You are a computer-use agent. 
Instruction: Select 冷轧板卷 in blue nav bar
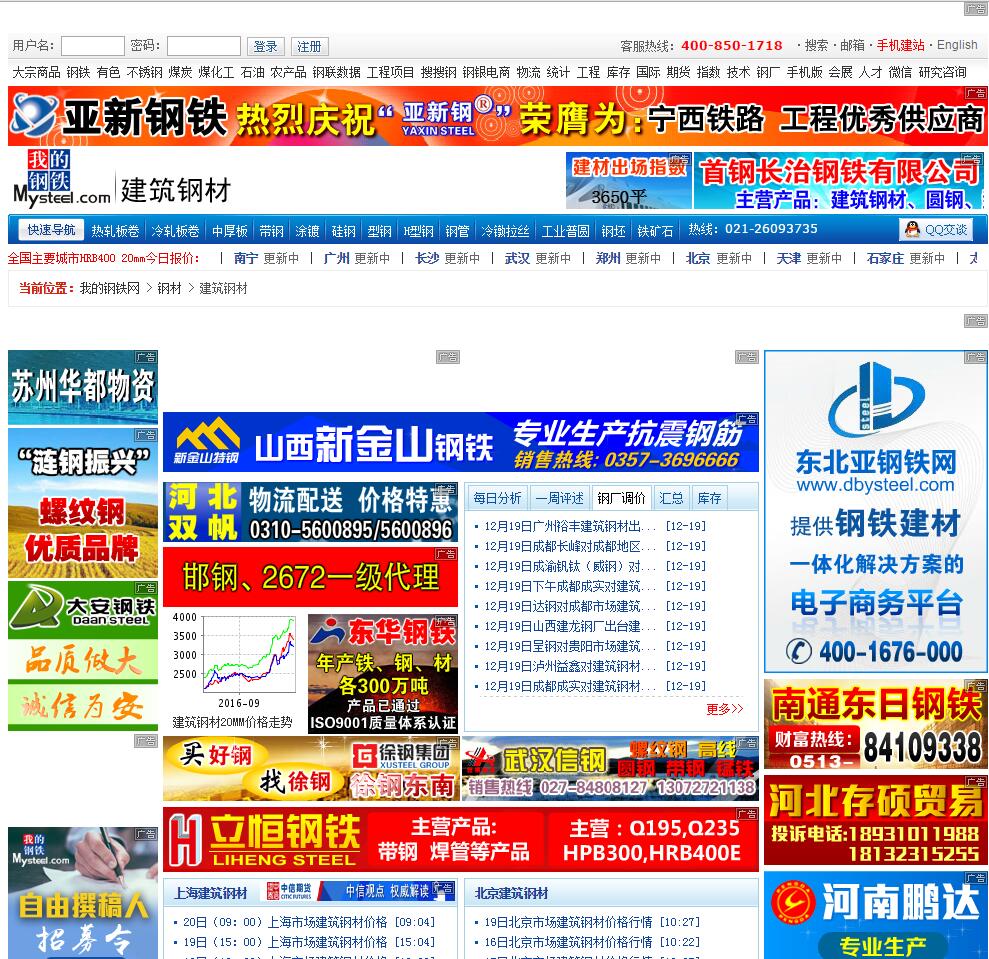(x=175, y=232)
